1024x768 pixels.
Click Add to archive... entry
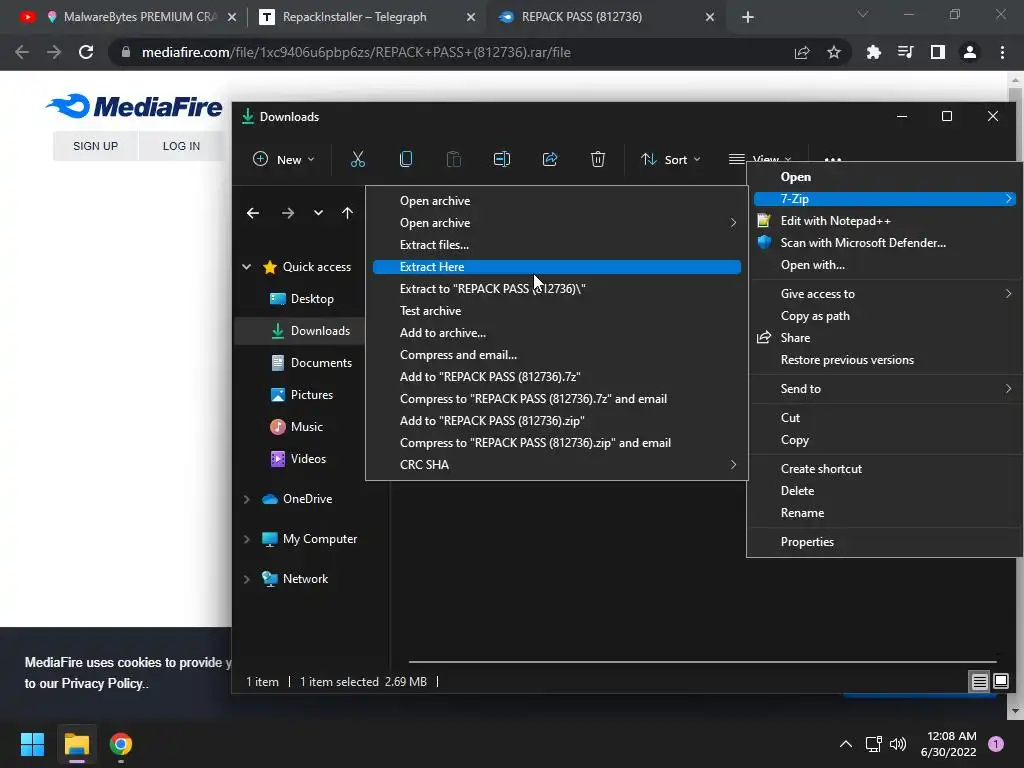click(556, 333)
